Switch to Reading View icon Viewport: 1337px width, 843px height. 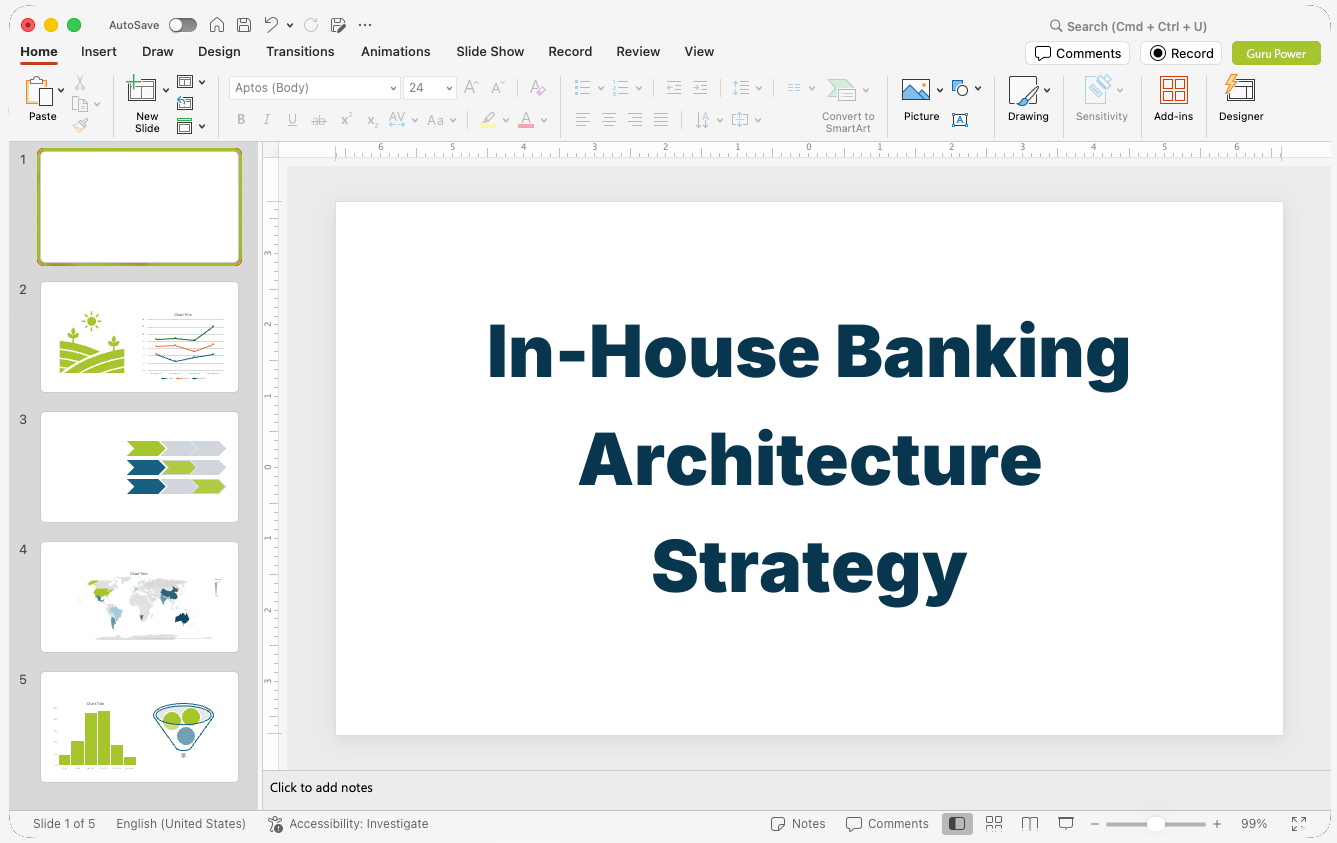tap(1030, 824)
